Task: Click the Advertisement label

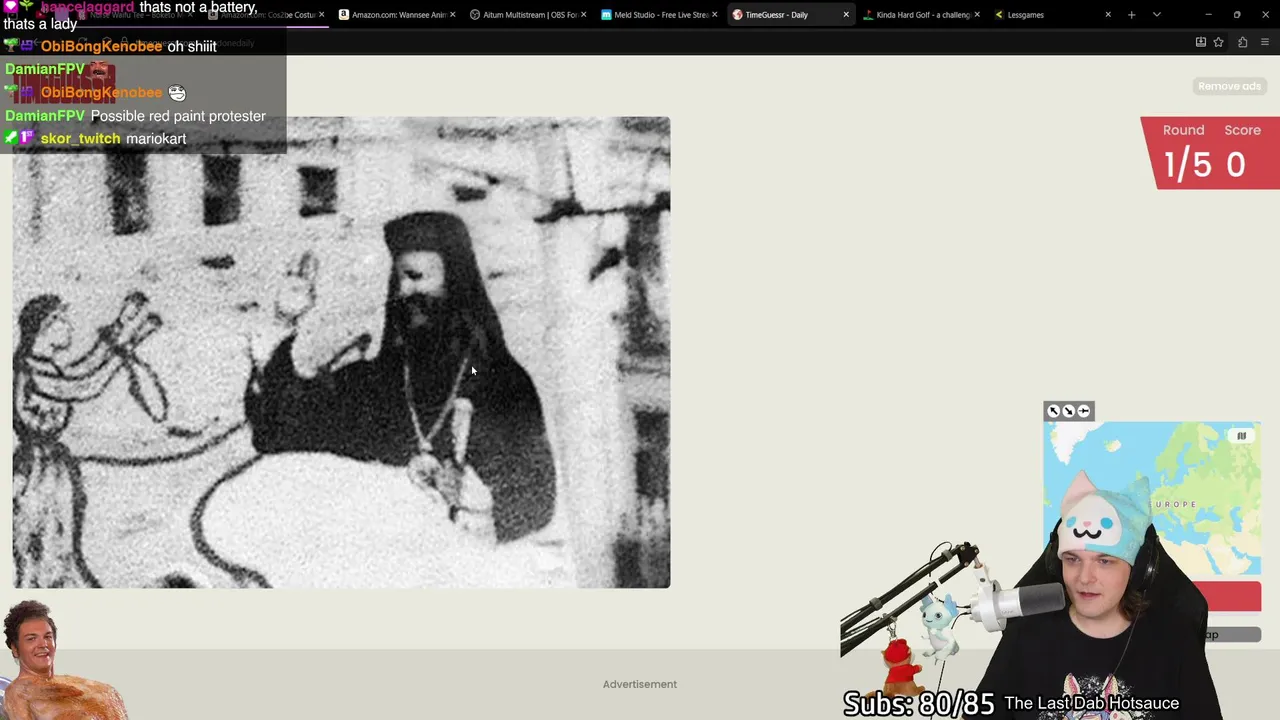Action: [640, 684]
